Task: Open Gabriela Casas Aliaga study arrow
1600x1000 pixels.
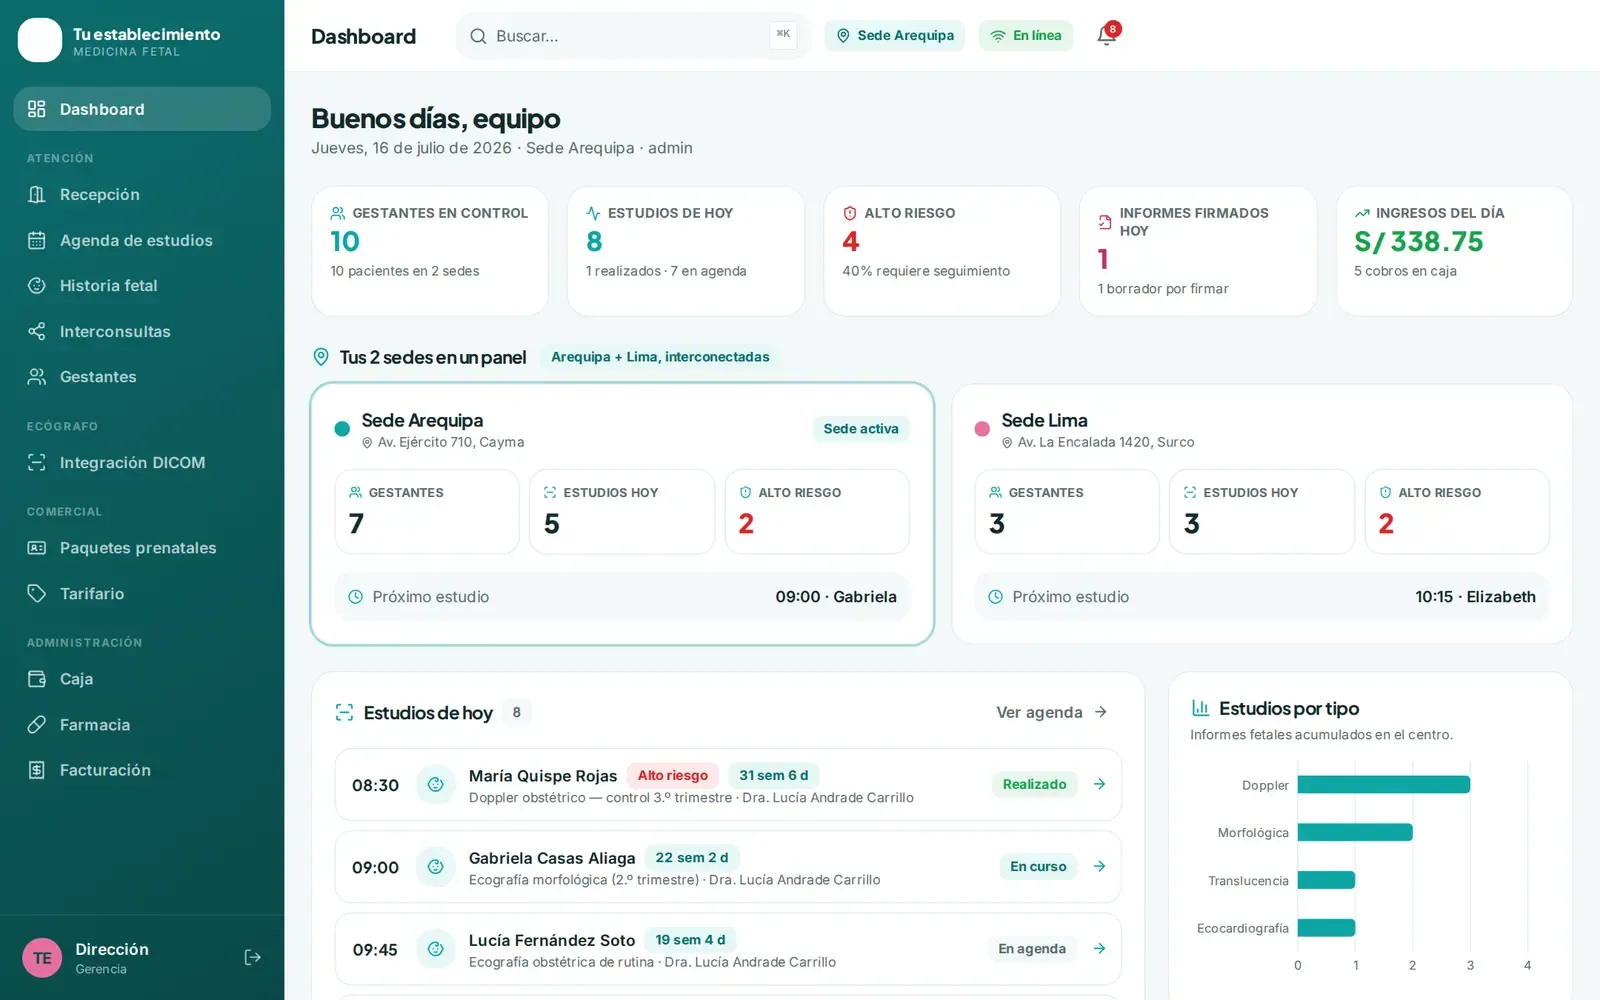Action: (x=1099, y=866)
